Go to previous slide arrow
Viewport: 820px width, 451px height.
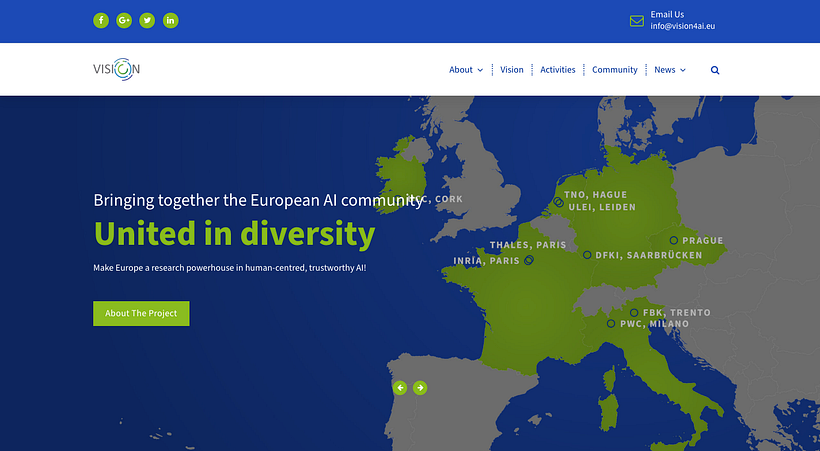coord(400,388)
